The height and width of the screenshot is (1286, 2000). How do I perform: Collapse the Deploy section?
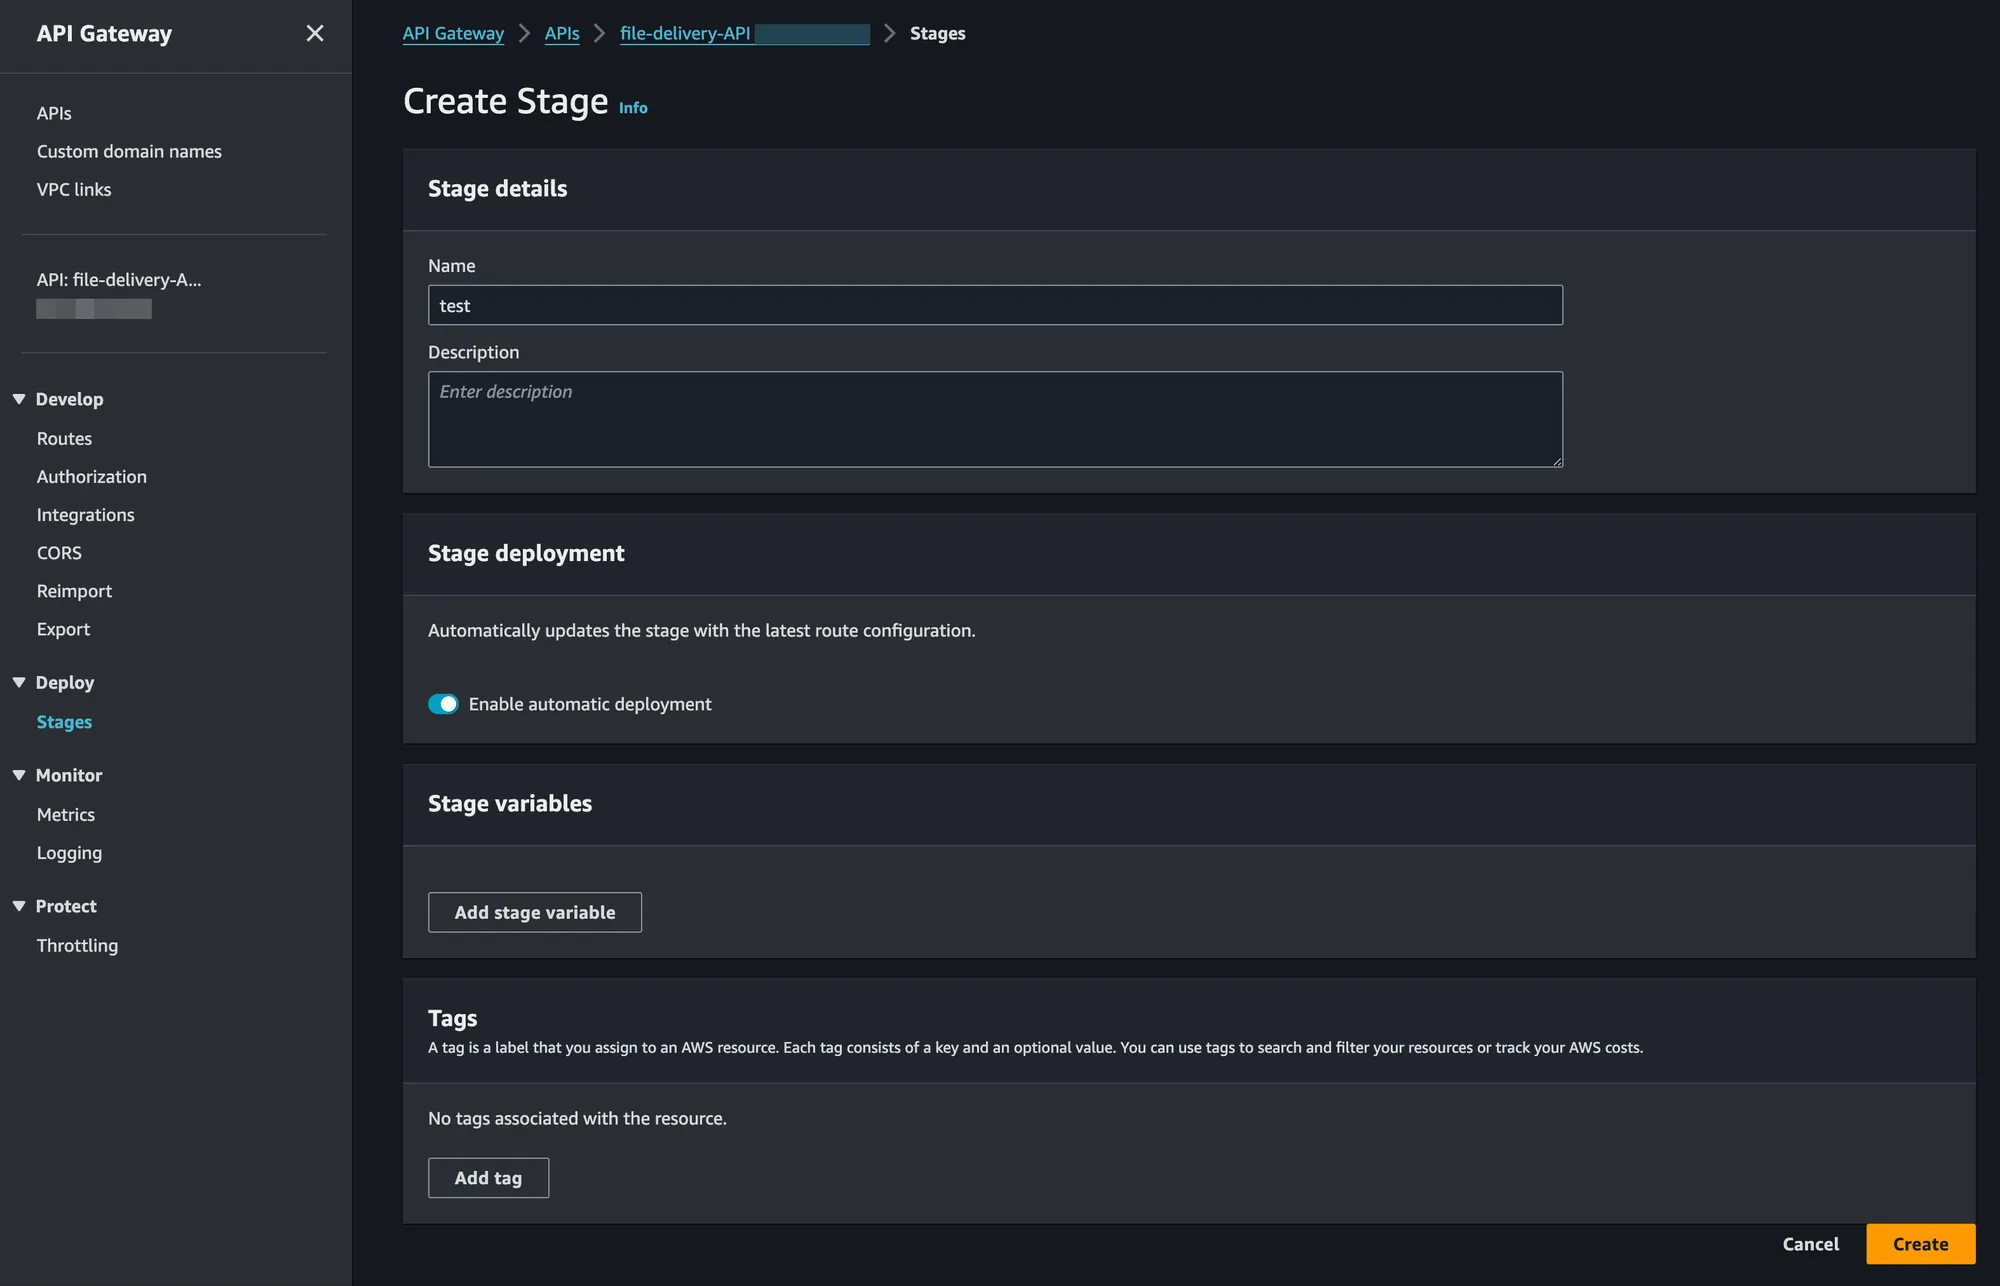(x=19, y=682)
